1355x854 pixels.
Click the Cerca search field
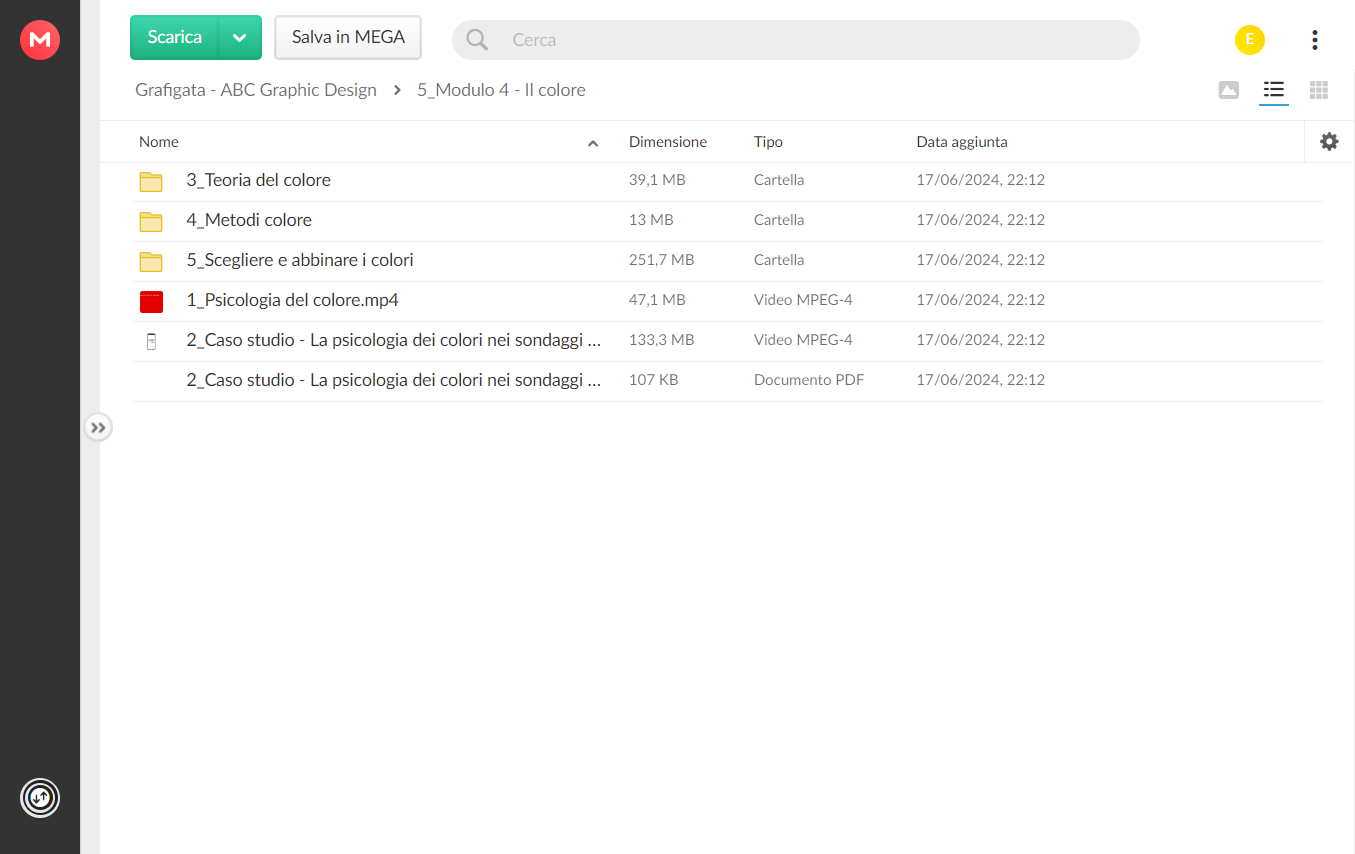coord(796,40)
